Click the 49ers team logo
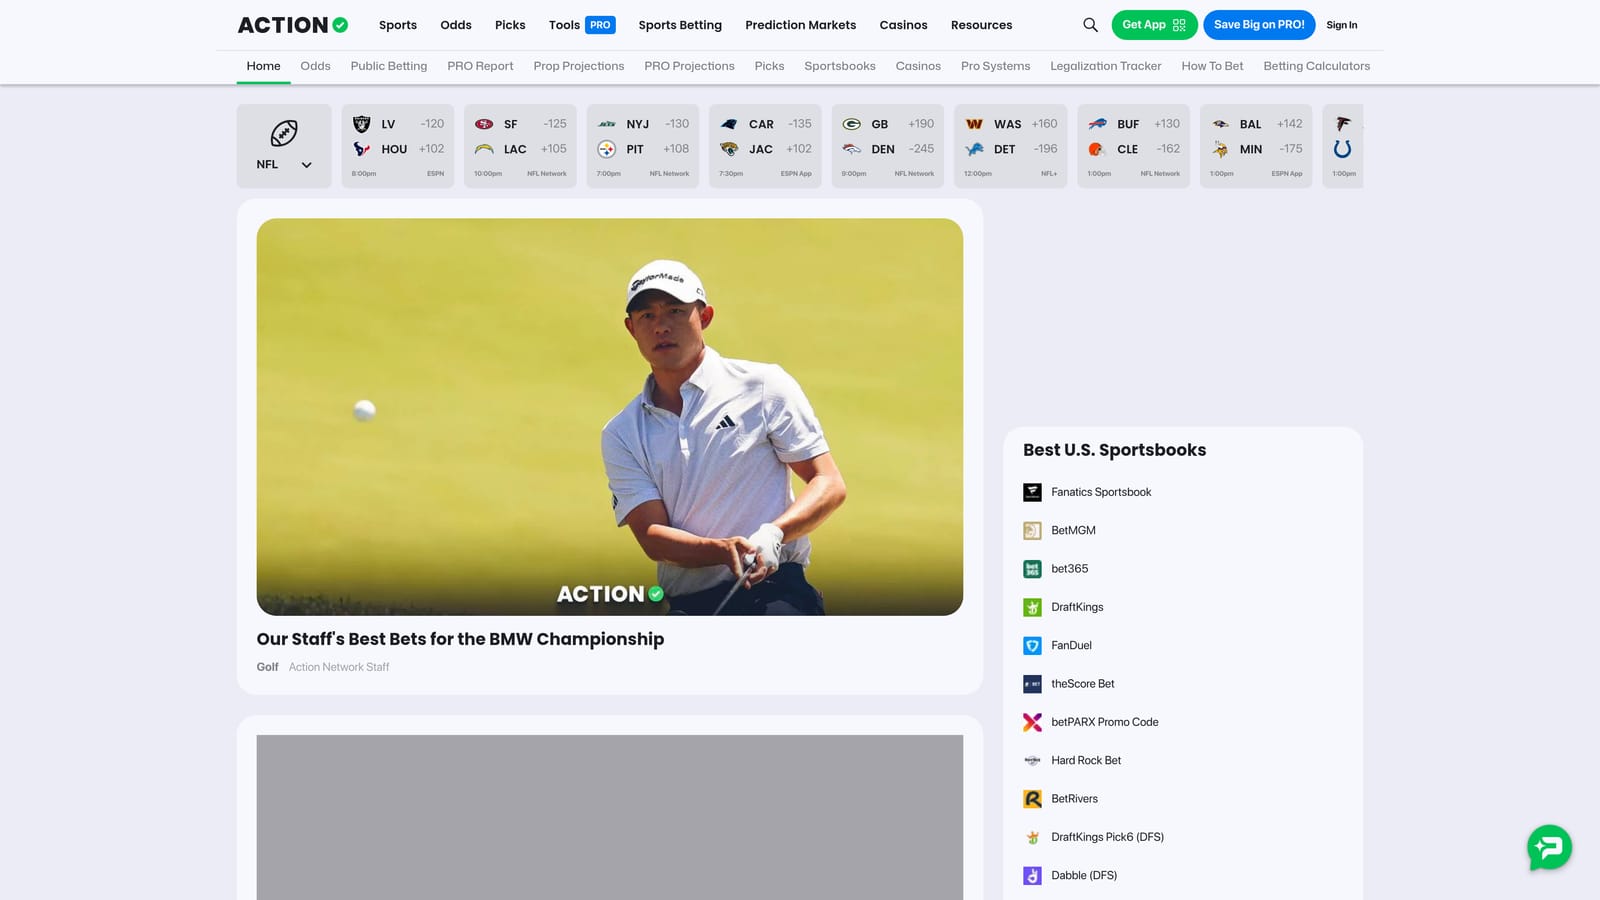The height and width of the screenshot is (900, 1600). tap(484, 124)
